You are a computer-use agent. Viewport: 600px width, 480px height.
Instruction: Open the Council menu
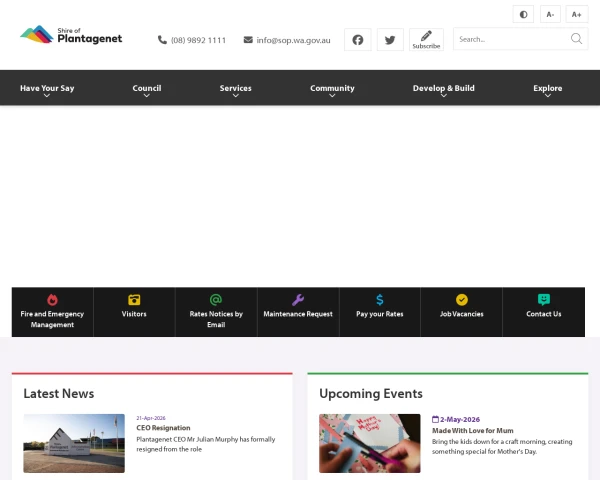pyautogui.click(x=147, y=88)
